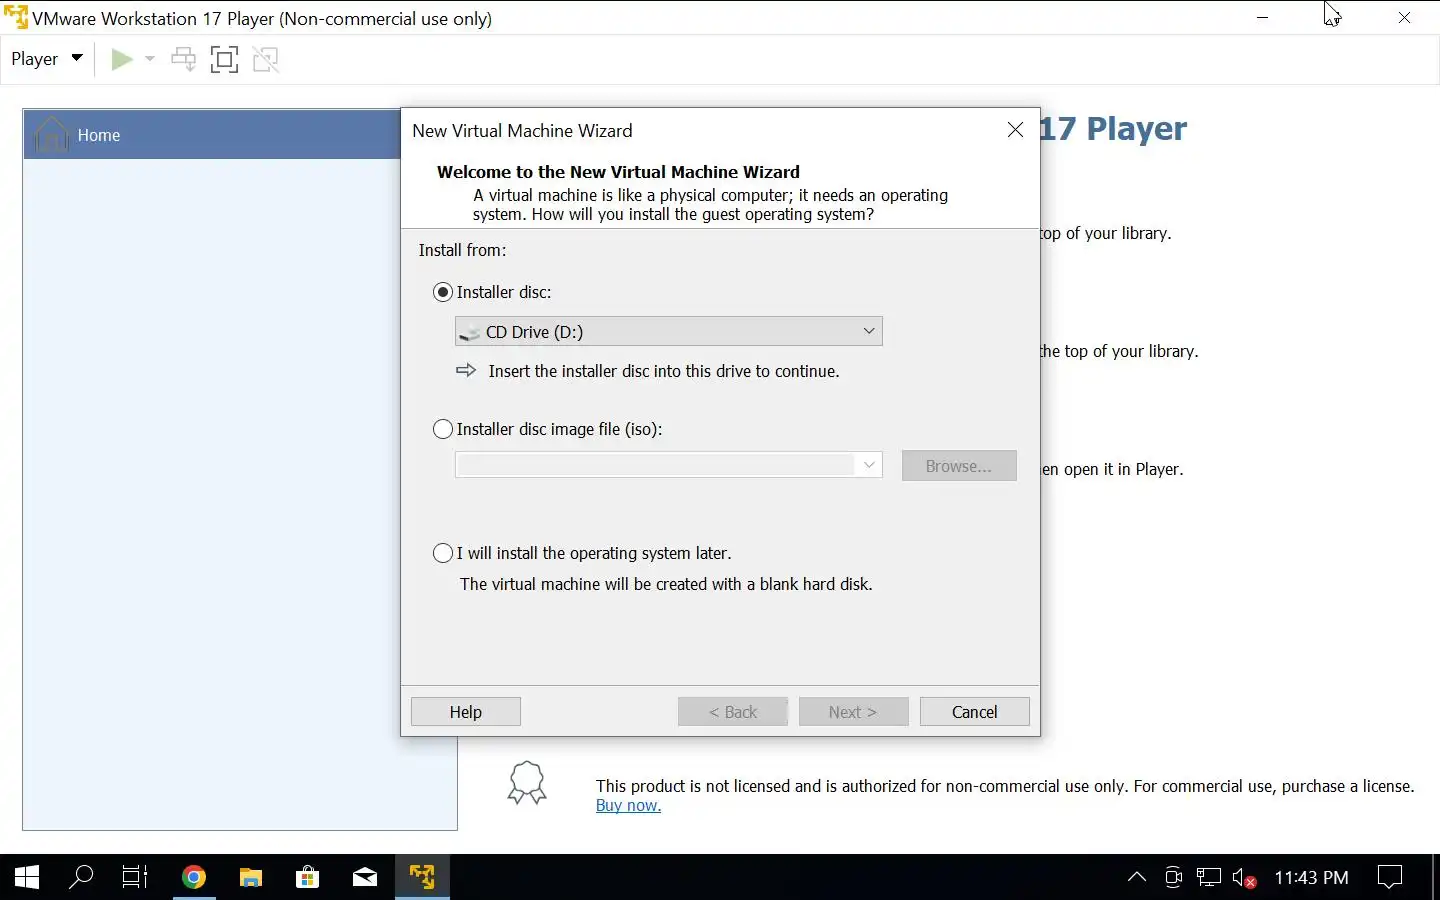Choose I will install the operating system later
Screen dimensions: 1440x900
click(x=442, y=553)
